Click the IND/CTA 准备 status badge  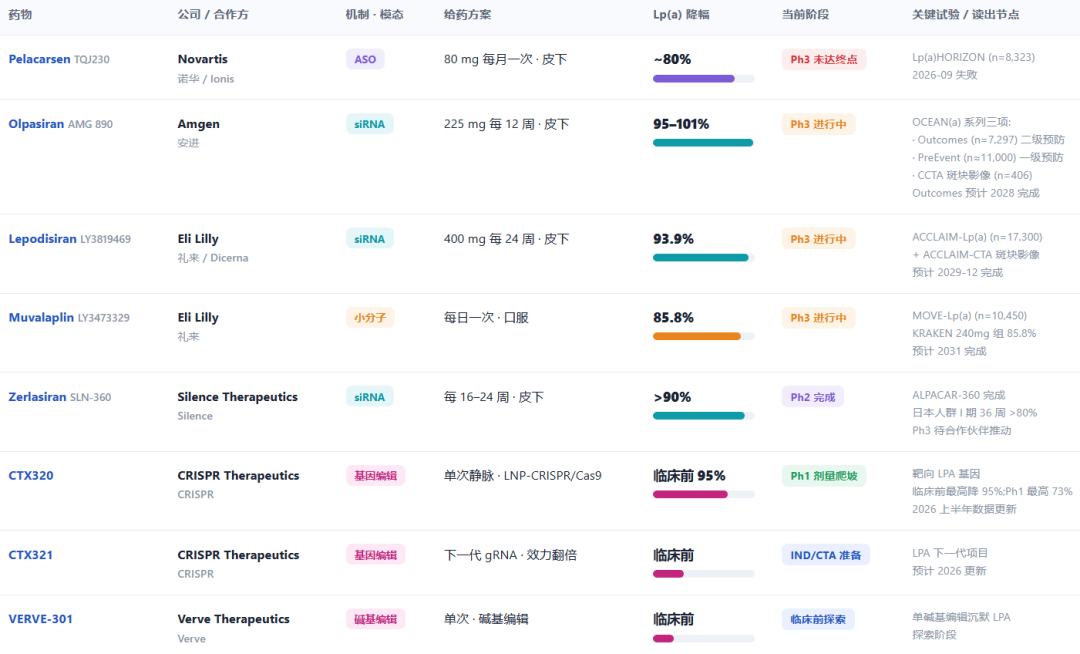click(x=826, y=555)
